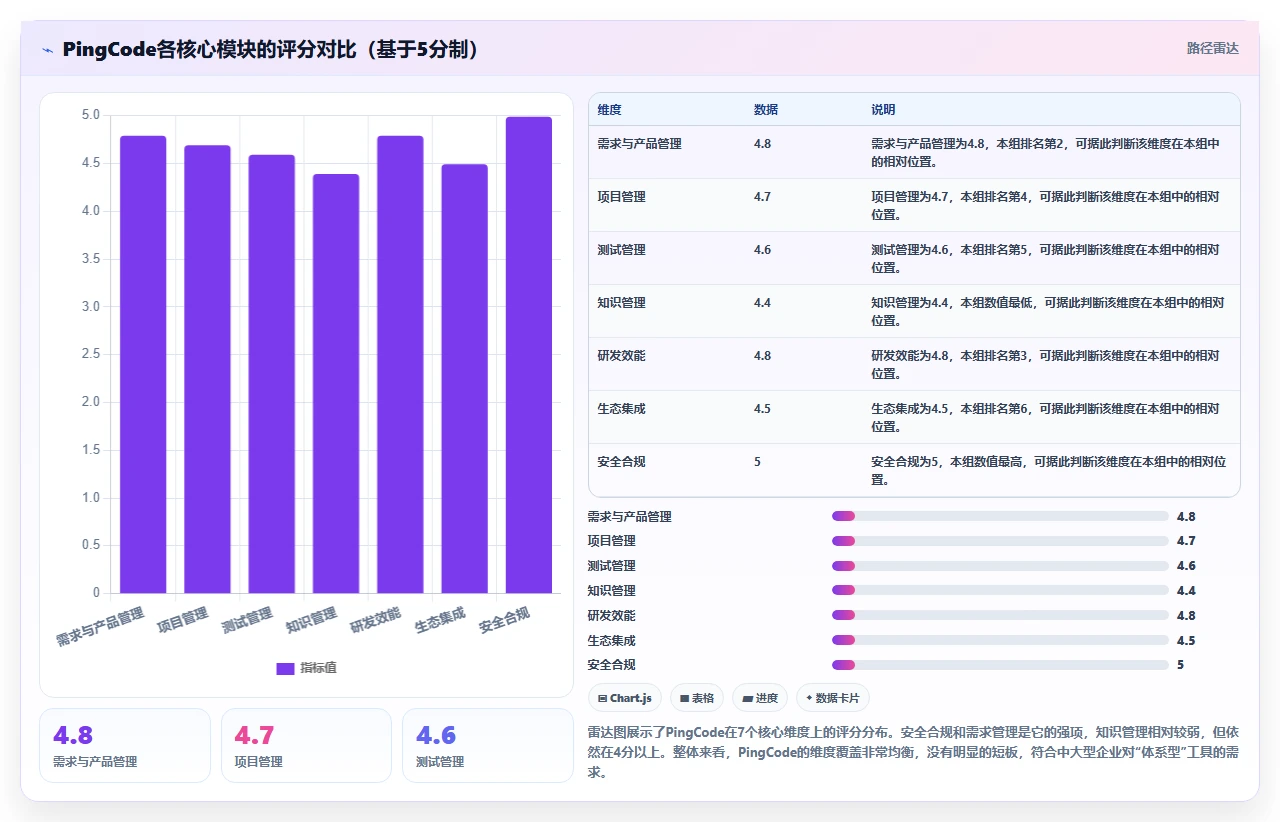Click the 安全合规 progress bar
The height and width of the screenshot is (822, 1280).
click(x=1000, y=665)
